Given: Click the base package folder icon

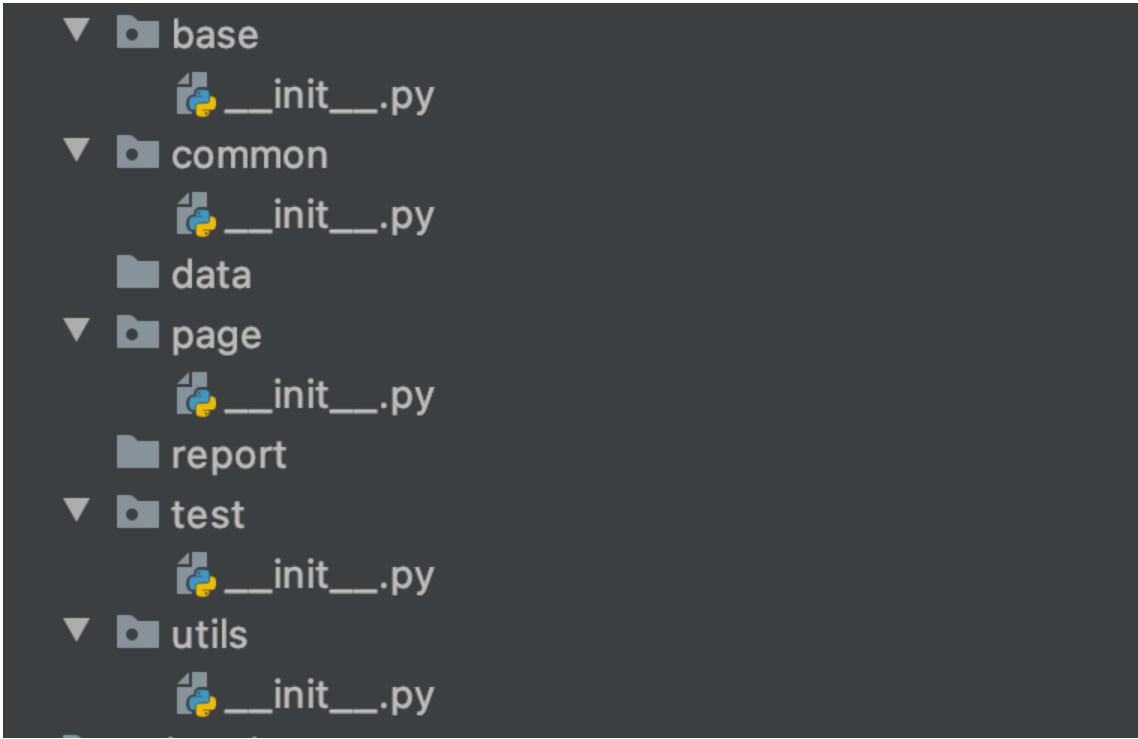Looking at the screenshot, I should (137, 35).
